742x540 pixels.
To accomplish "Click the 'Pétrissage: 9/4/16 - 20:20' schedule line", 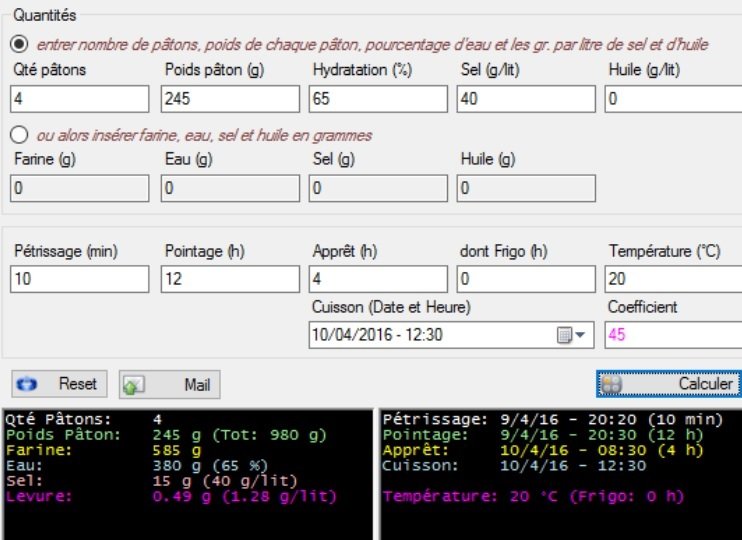I will pos(553,419).
